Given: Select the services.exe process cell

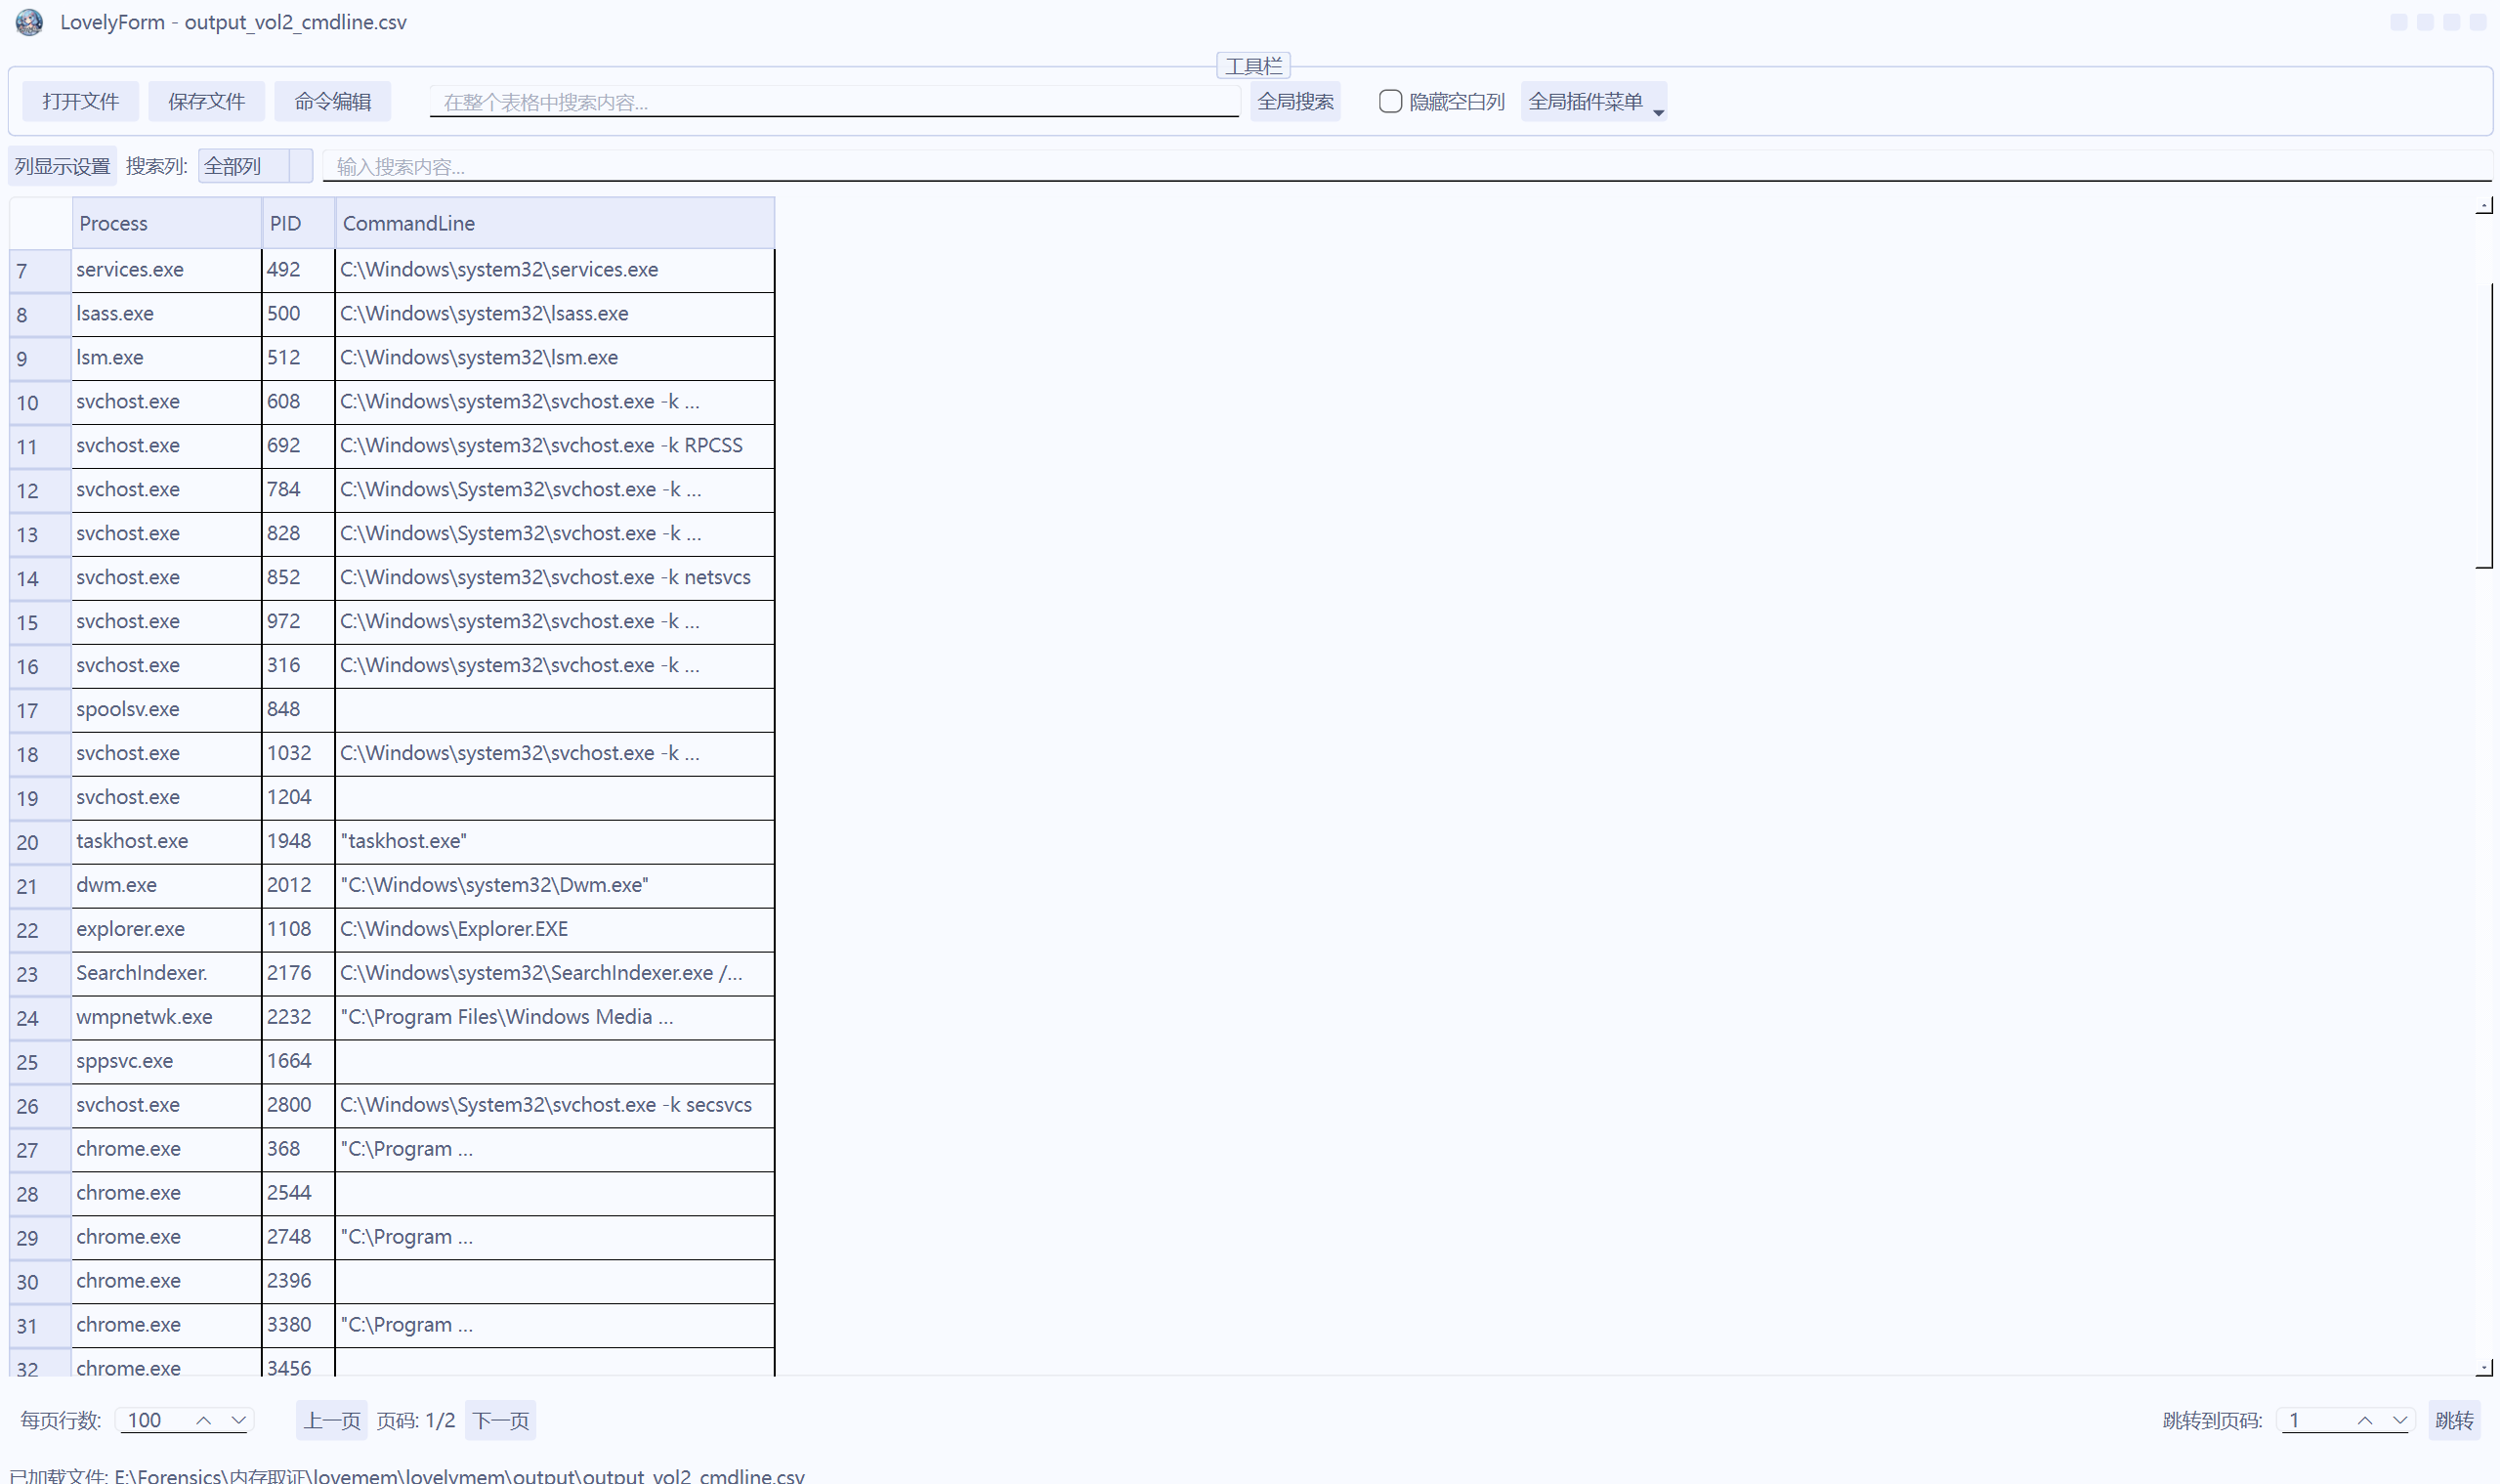Looking at the screenshot, I should pyautogui.click(x=166, y=270).
